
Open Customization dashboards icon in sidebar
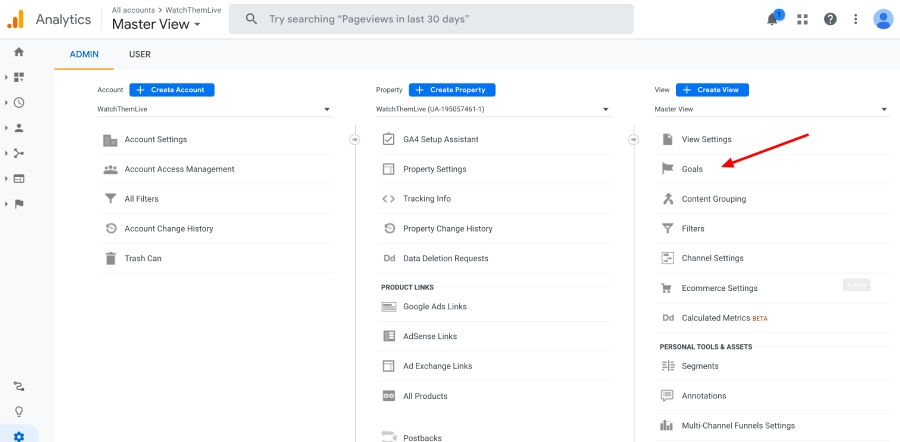pos(19,77)
